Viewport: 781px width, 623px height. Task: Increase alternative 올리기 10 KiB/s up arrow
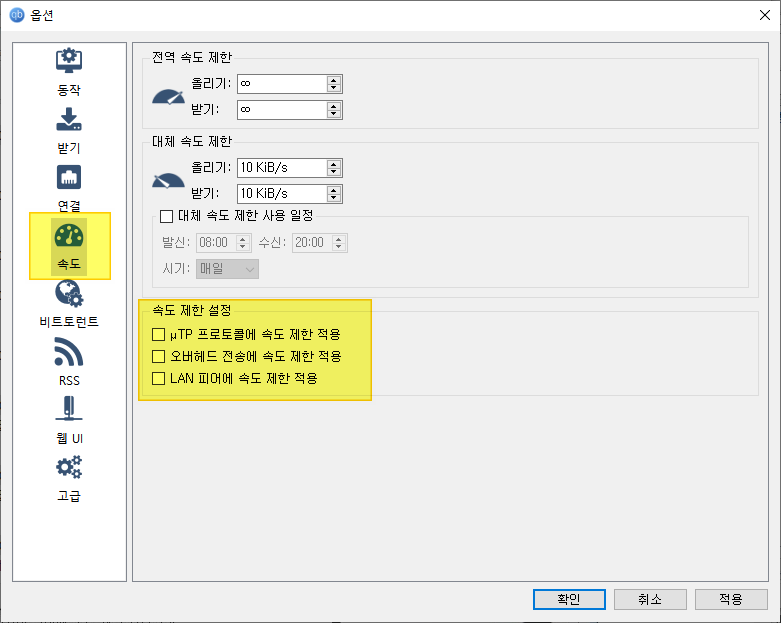point(334,164)
